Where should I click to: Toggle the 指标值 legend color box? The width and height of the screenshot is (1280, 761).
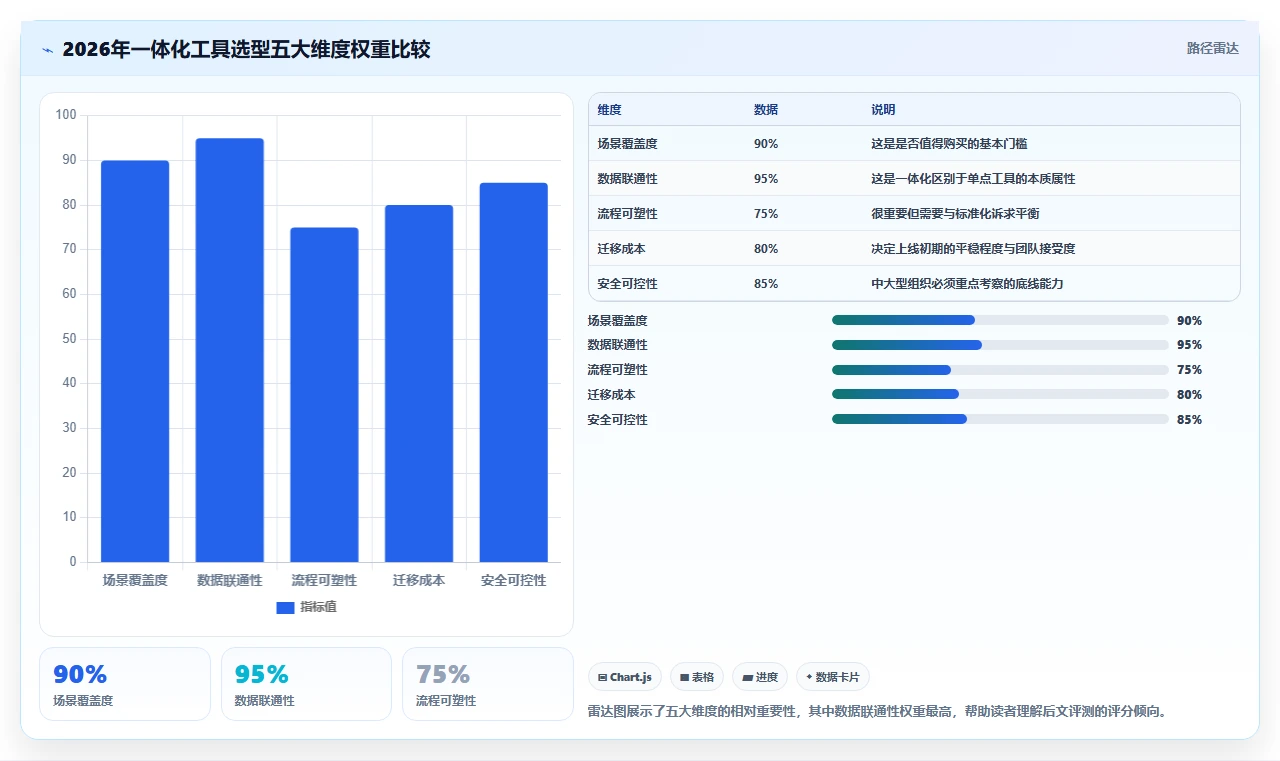pos(285,607)
